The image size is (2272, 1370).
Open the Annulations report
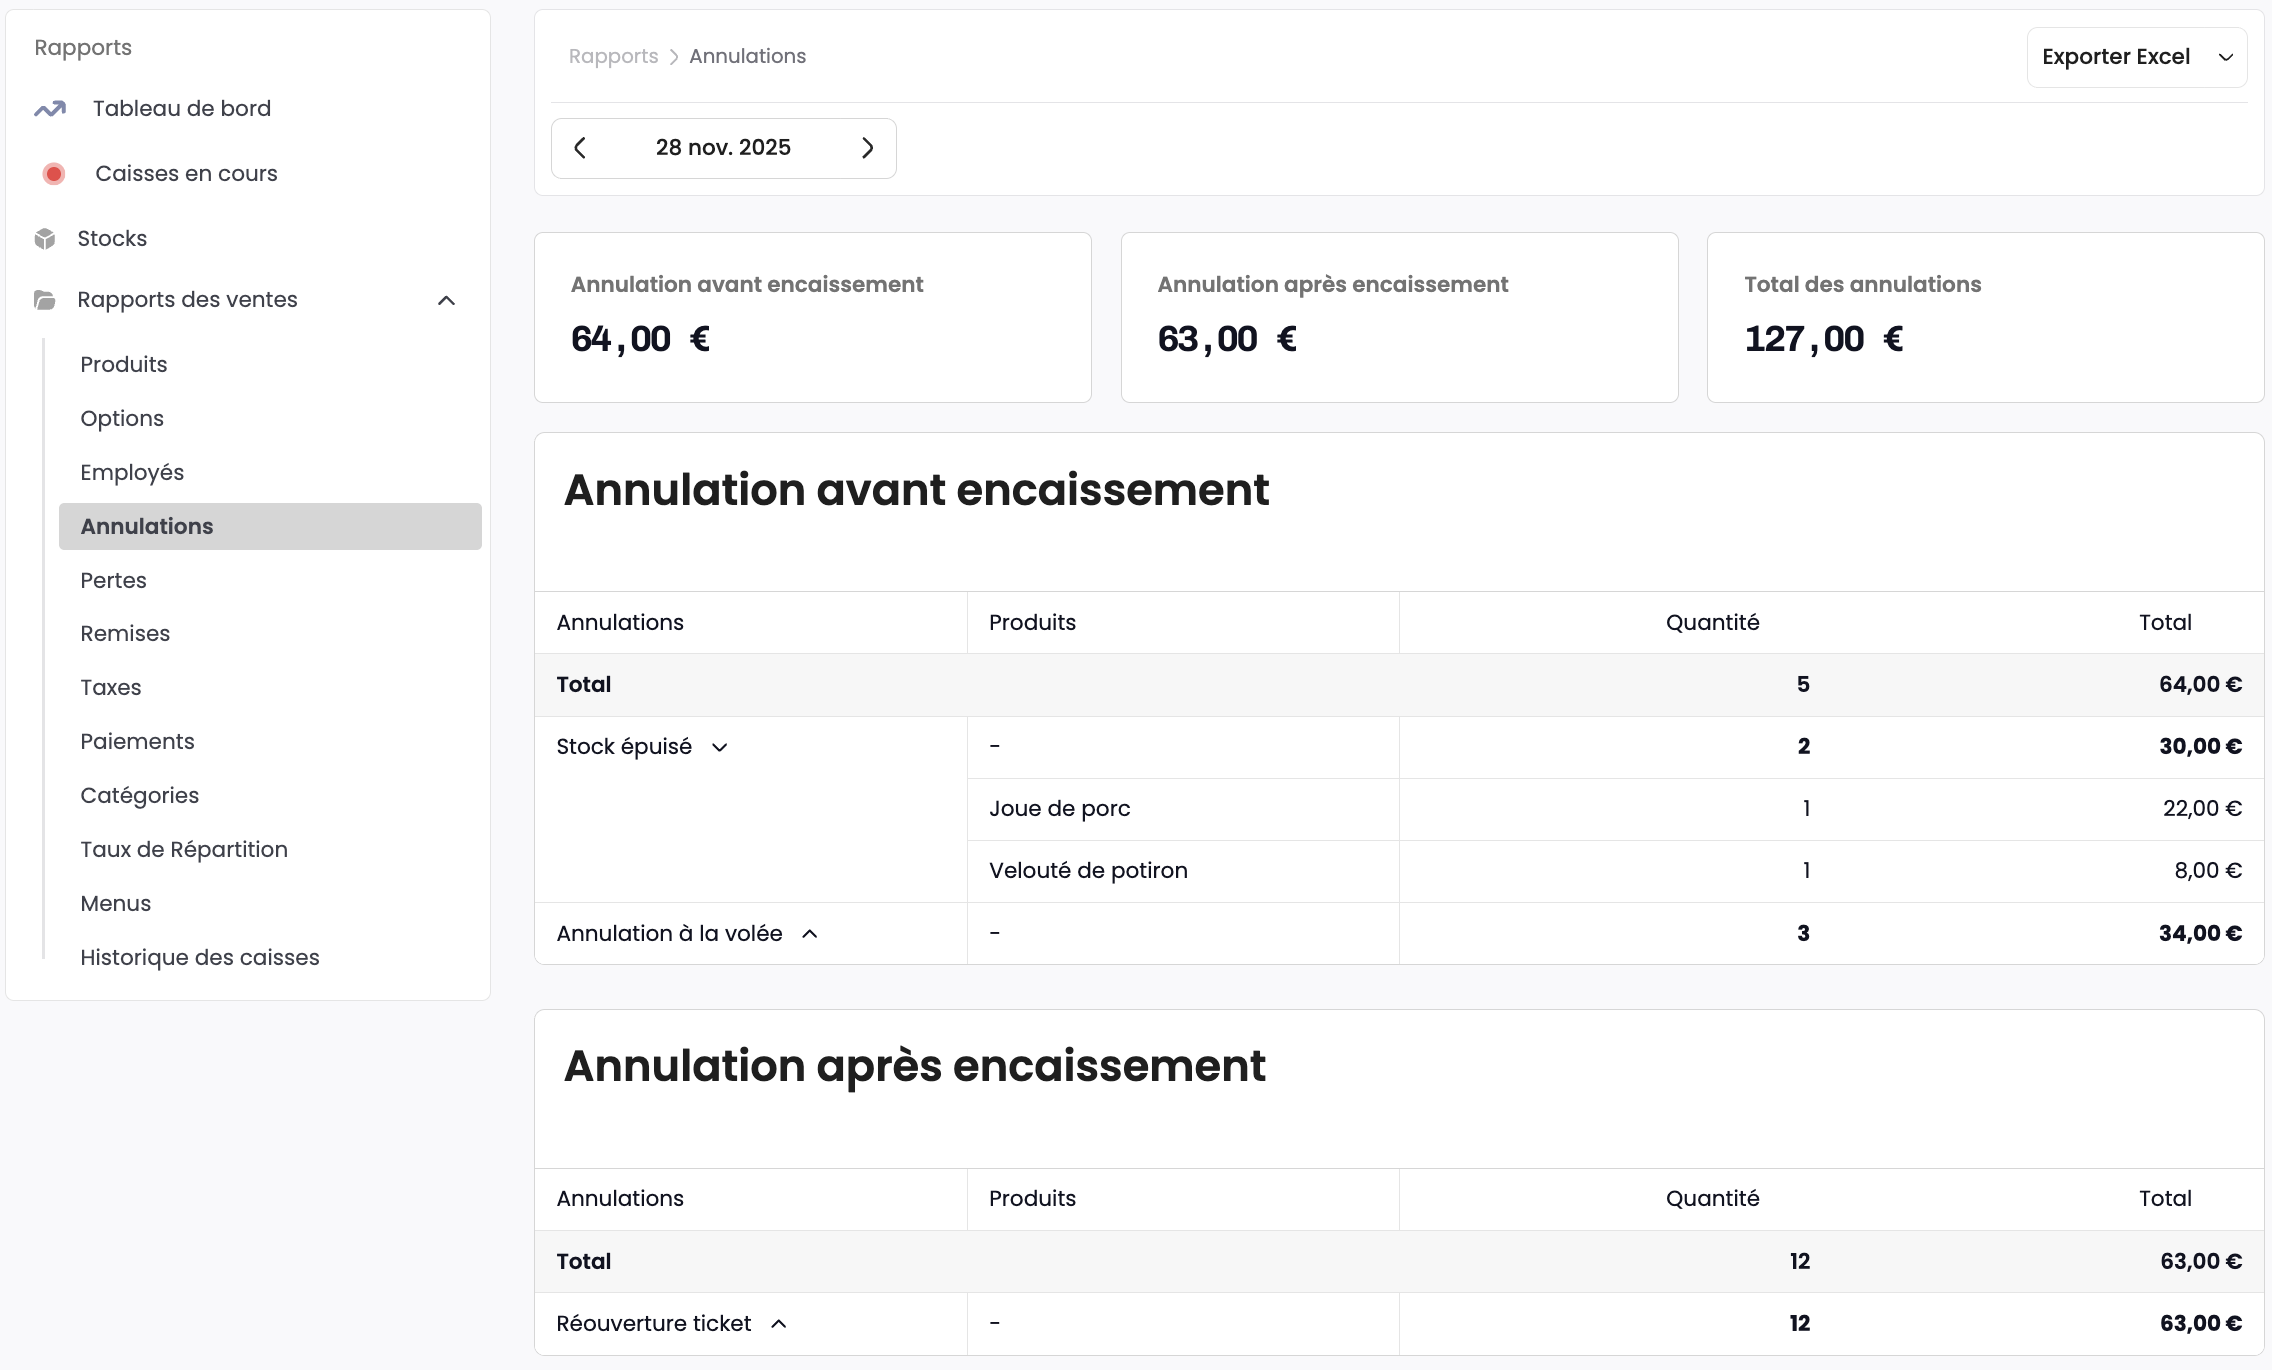(146, 526)
